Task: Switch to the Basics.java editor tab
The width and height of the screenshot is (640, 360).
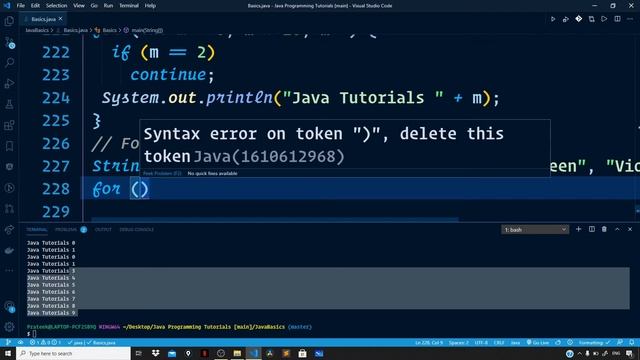Action: [43, 19]
